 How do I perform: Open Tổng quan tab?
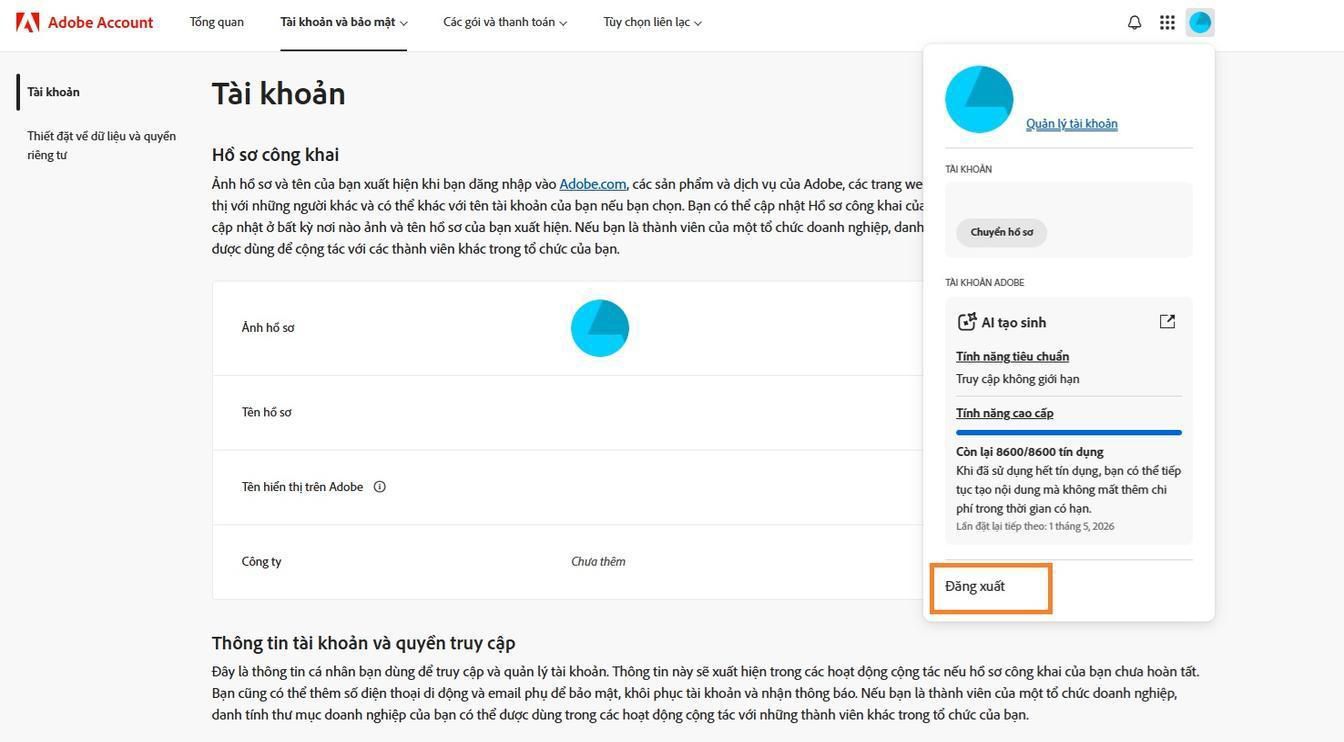click(x=217, y=22)
